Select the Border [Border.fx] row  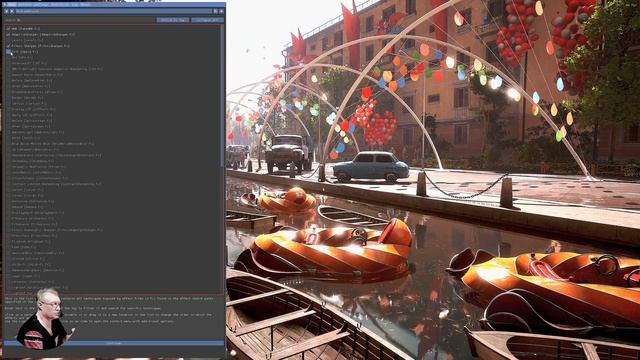(x=27, y=98)
